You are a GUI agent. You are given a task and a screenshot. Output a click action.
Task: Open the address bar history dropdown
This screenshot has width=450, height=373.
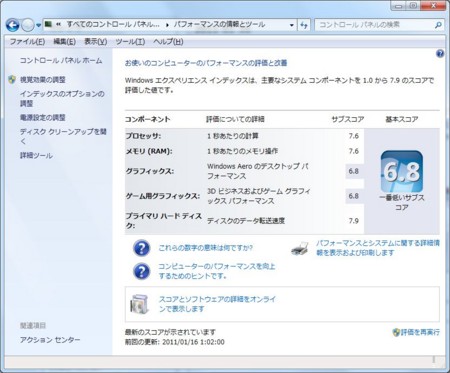(x=292, y=25)
